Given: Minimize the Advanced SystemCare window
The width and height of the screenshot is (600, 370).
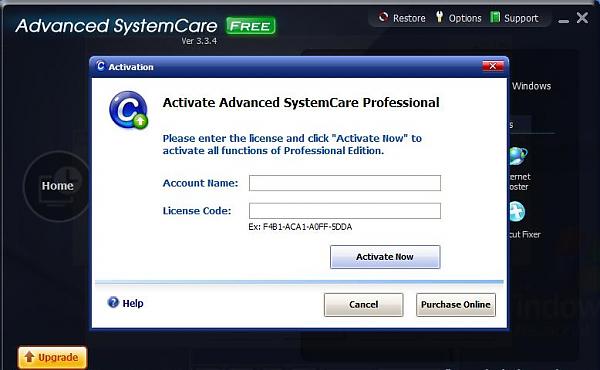Looking at the screenshot, I should (563, 21).
